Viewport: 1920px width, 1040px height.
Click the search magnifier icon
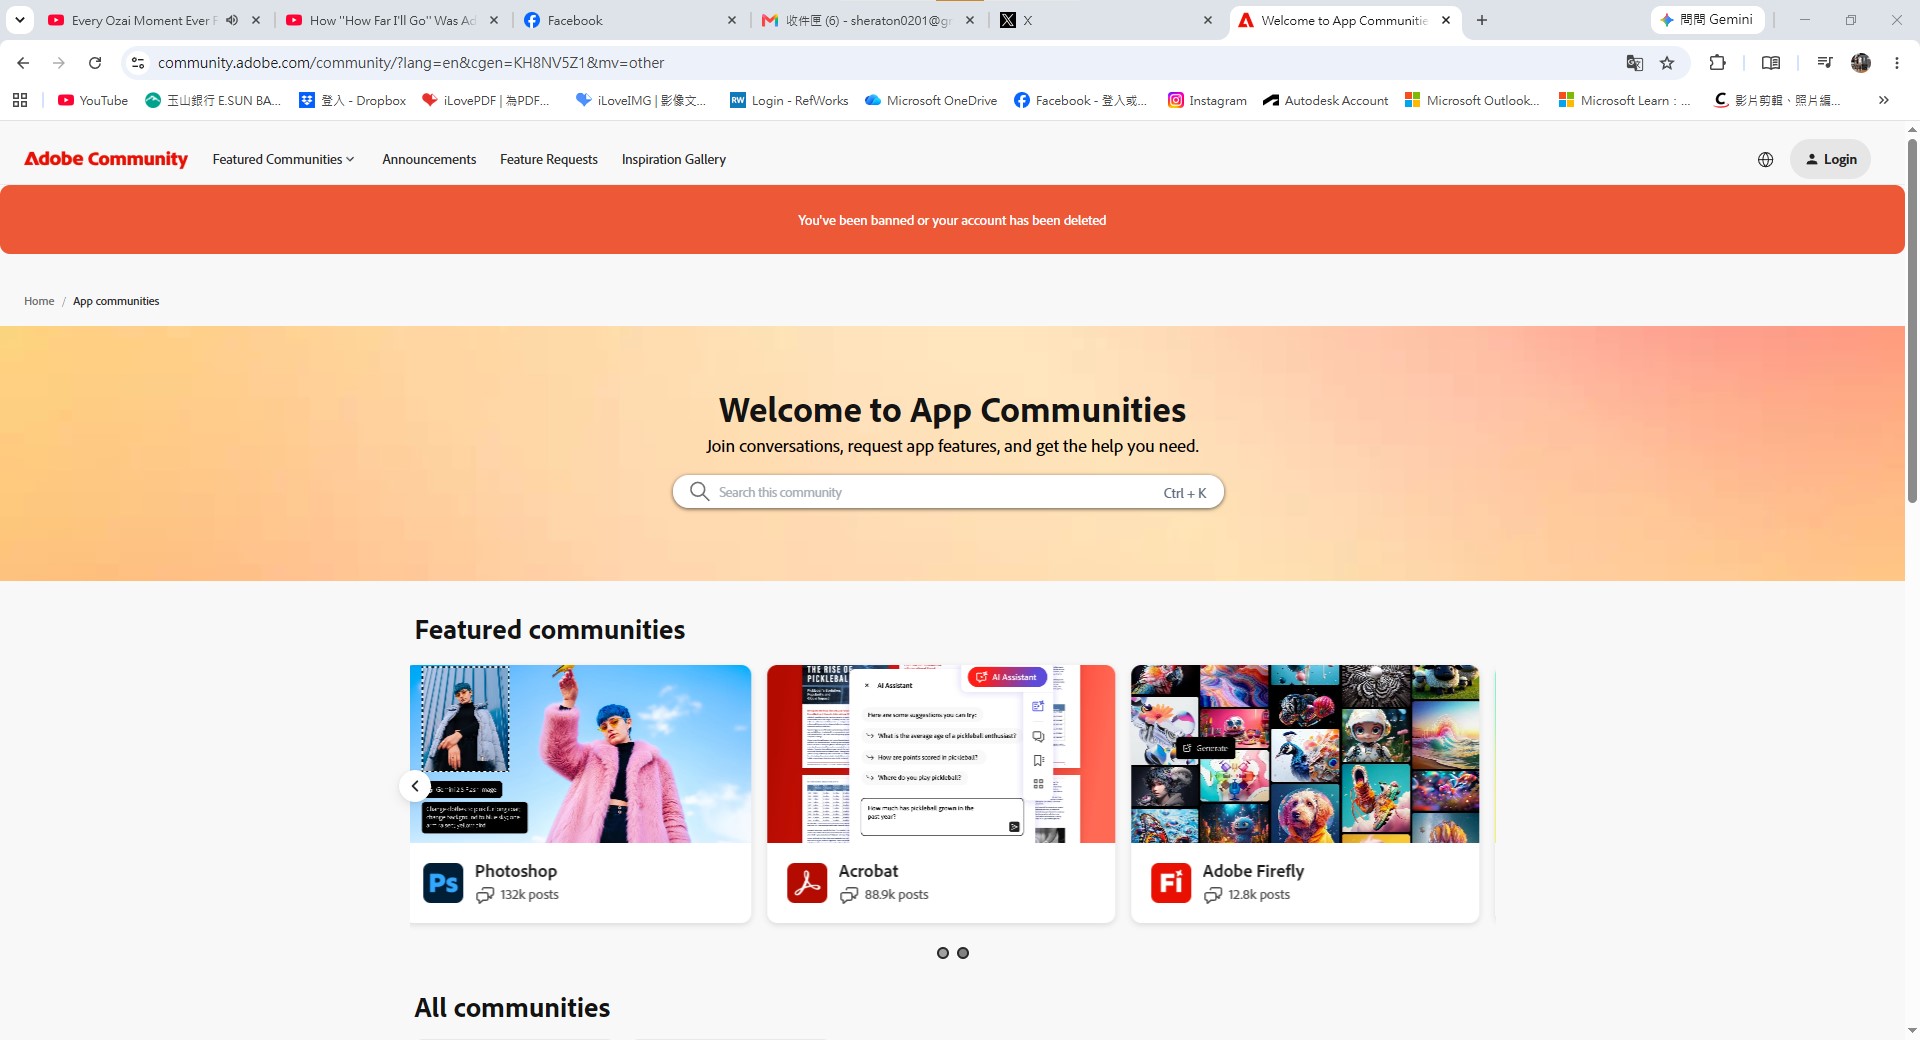coord(700,492)
